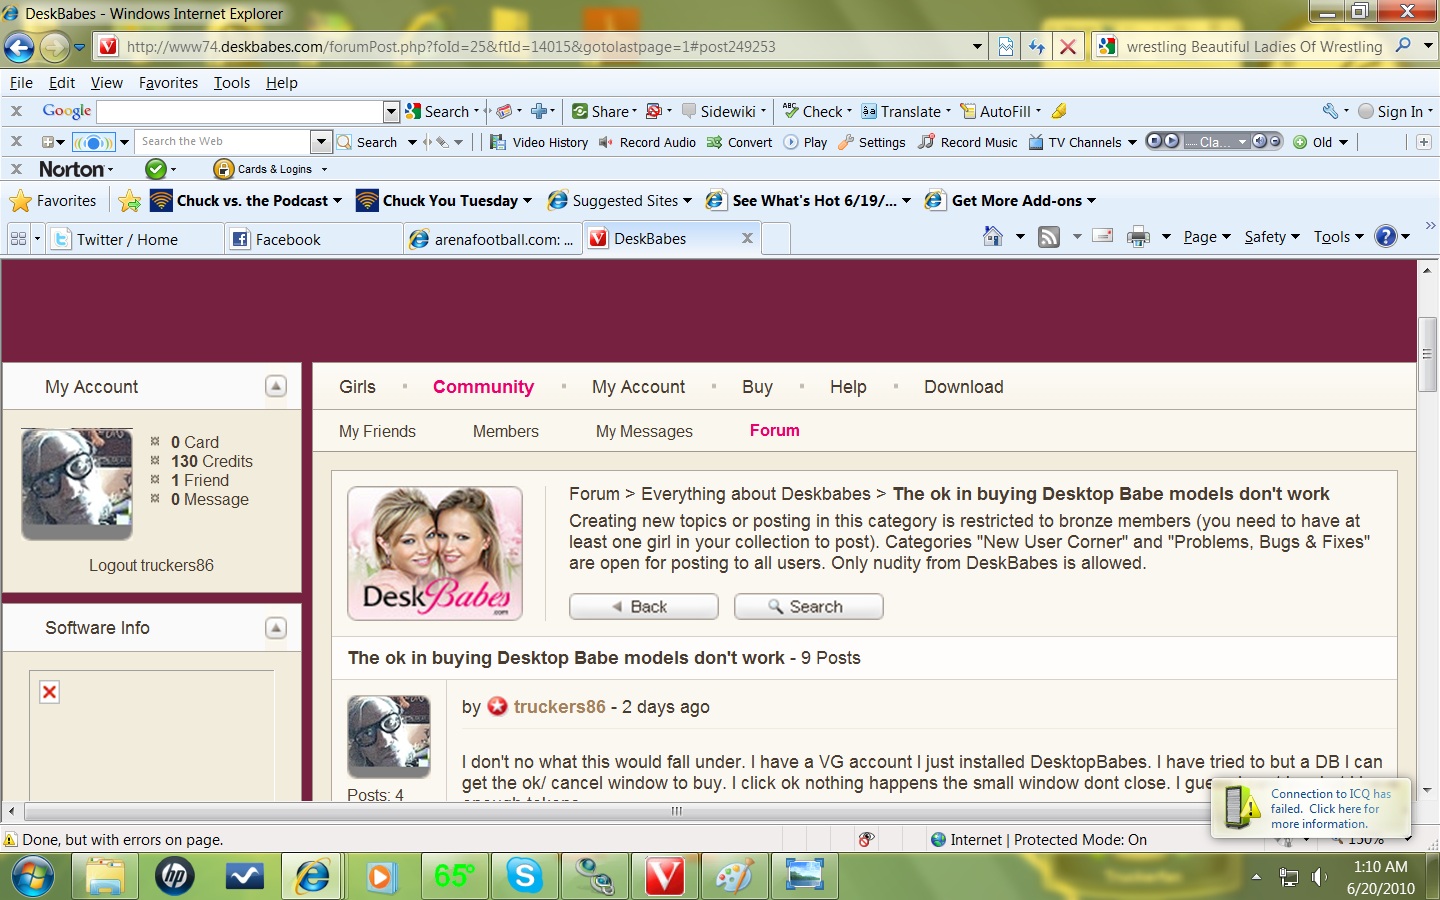Open the Safety dropdown menu
This screenshot has width=1440, height=900.
click(1271, 237)
